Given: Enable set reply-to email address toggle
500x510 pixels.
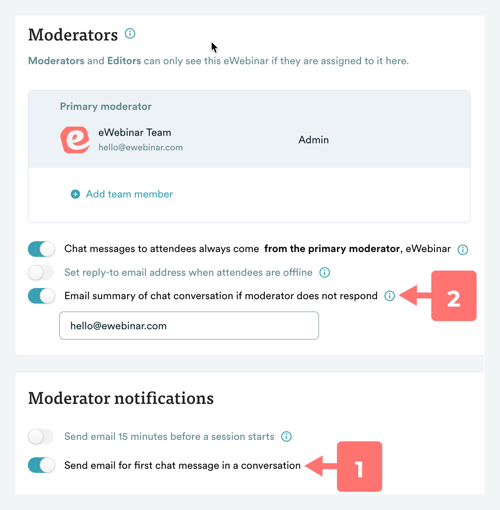Looking at the screenshot, I should [41, 273].
